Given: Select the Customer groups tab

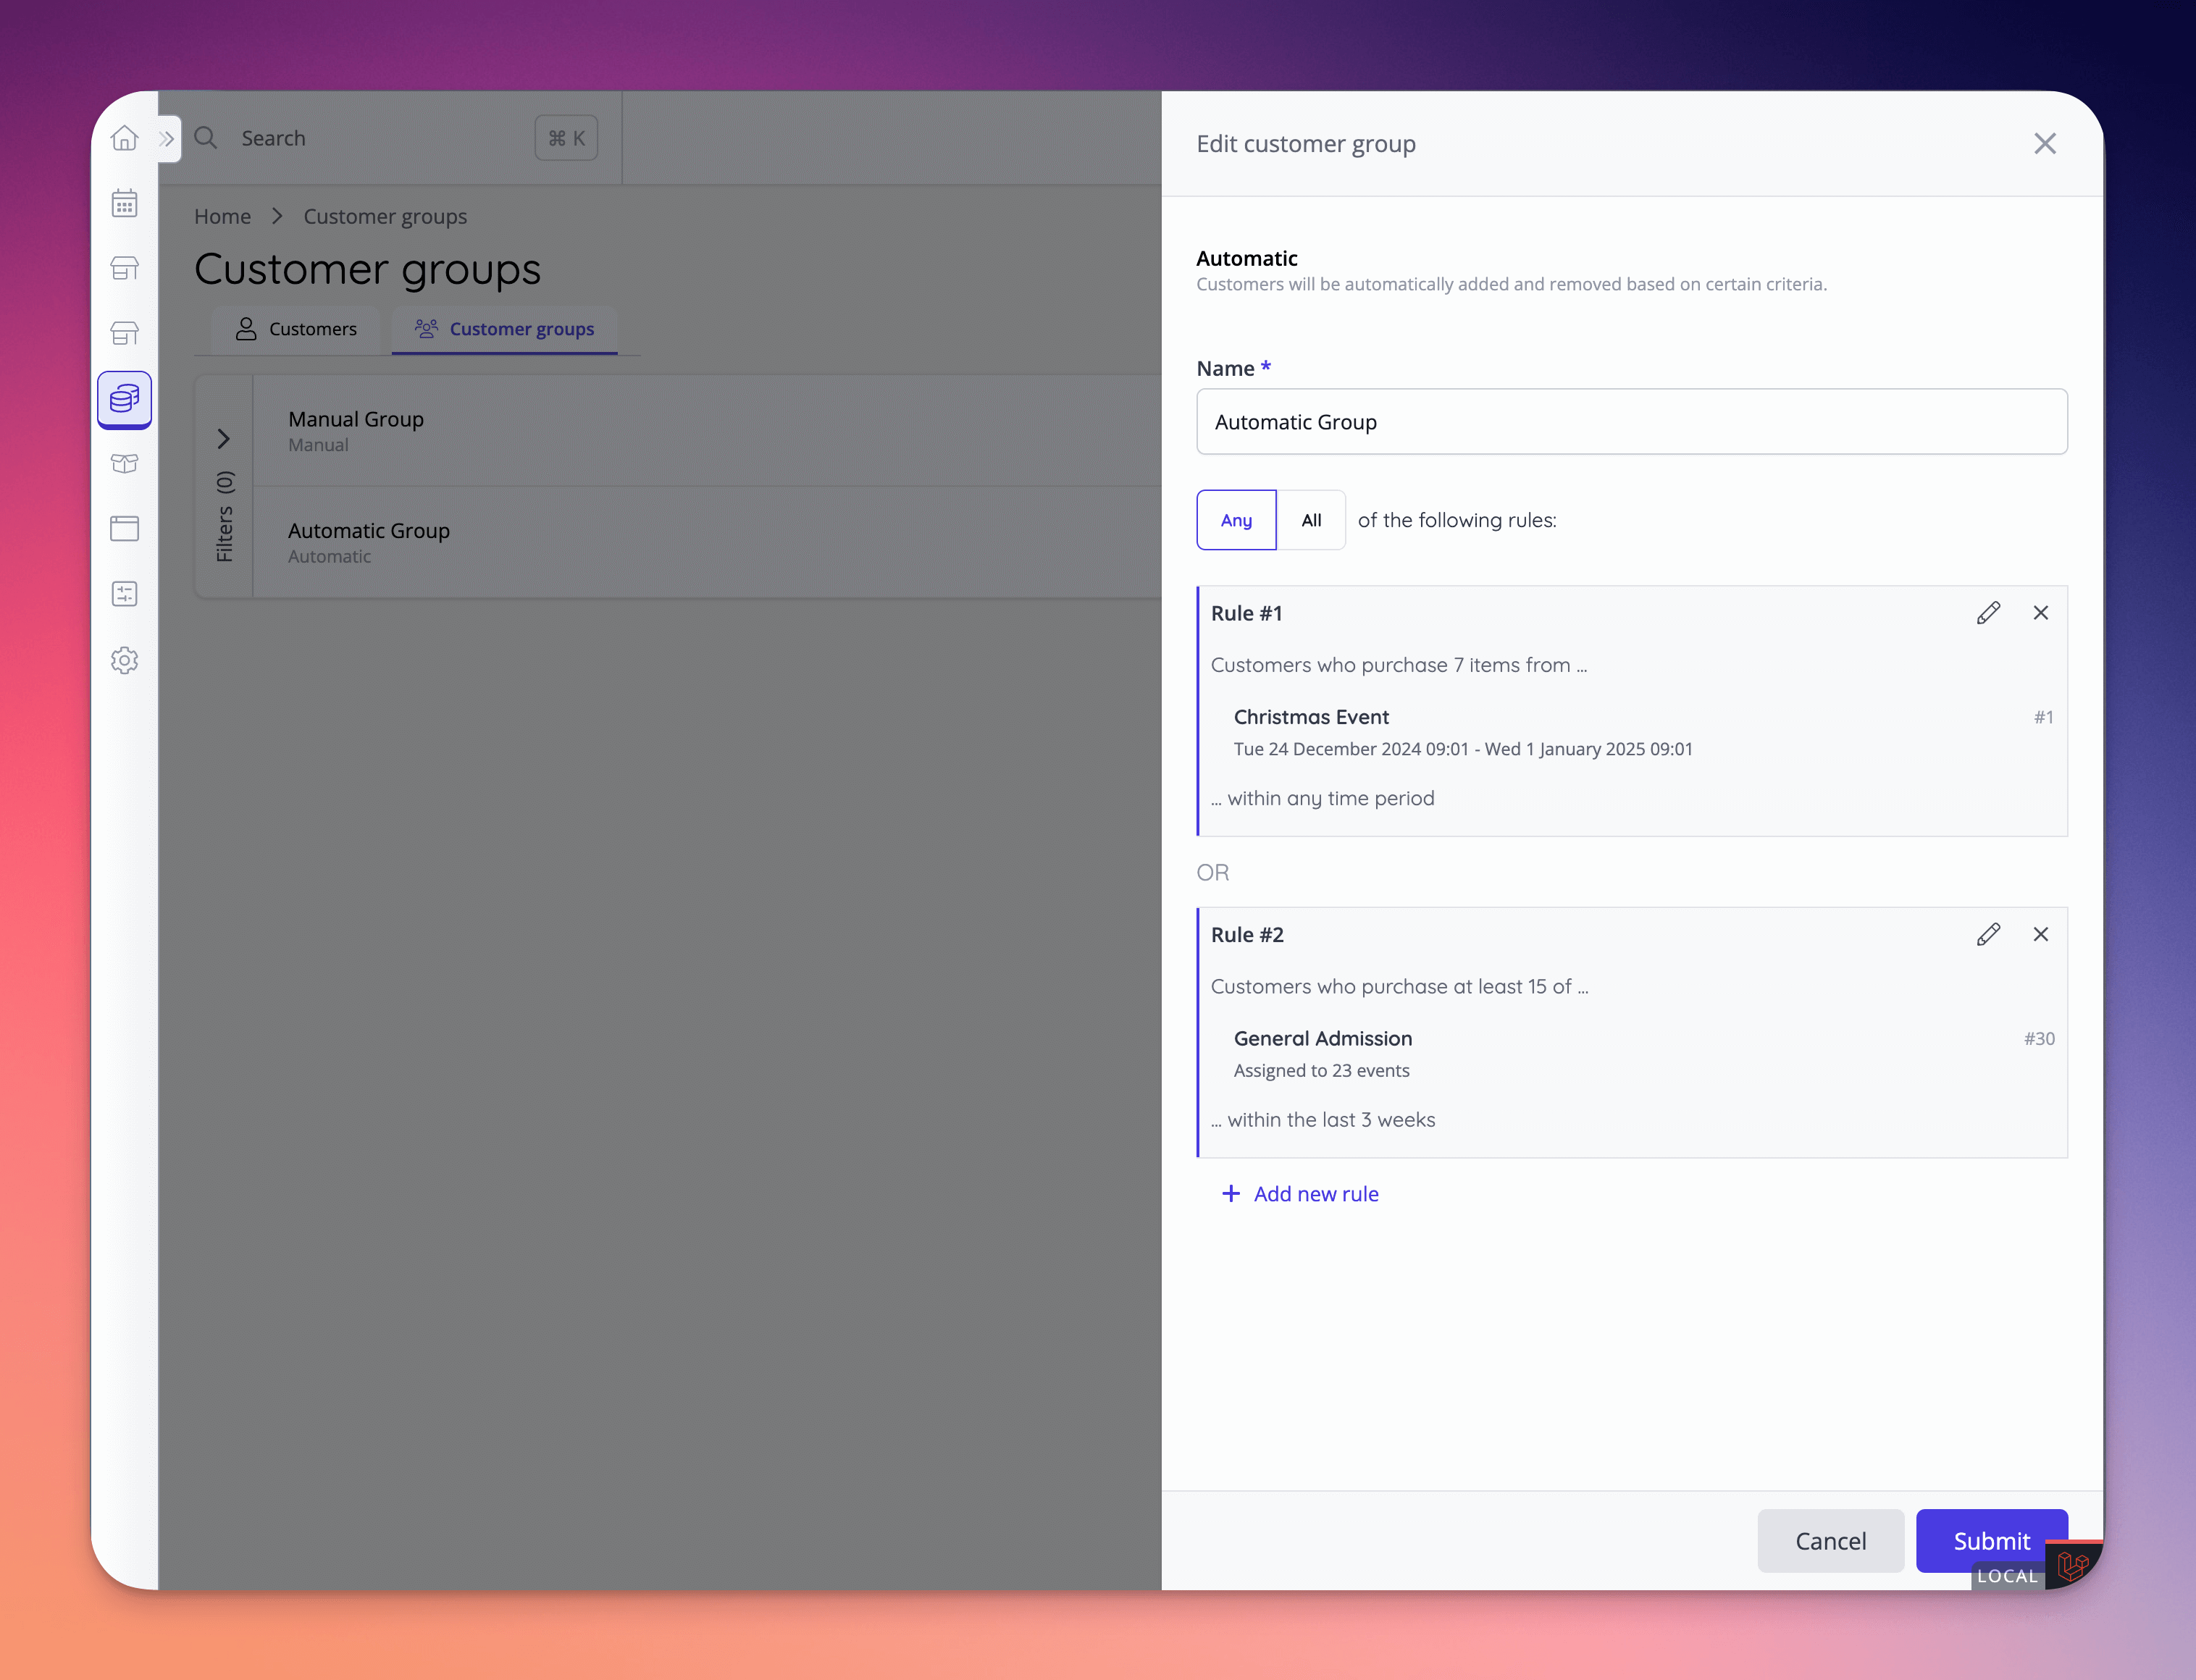Looking at the screenshot, I should pyautogui.click(x=504, y=329).
